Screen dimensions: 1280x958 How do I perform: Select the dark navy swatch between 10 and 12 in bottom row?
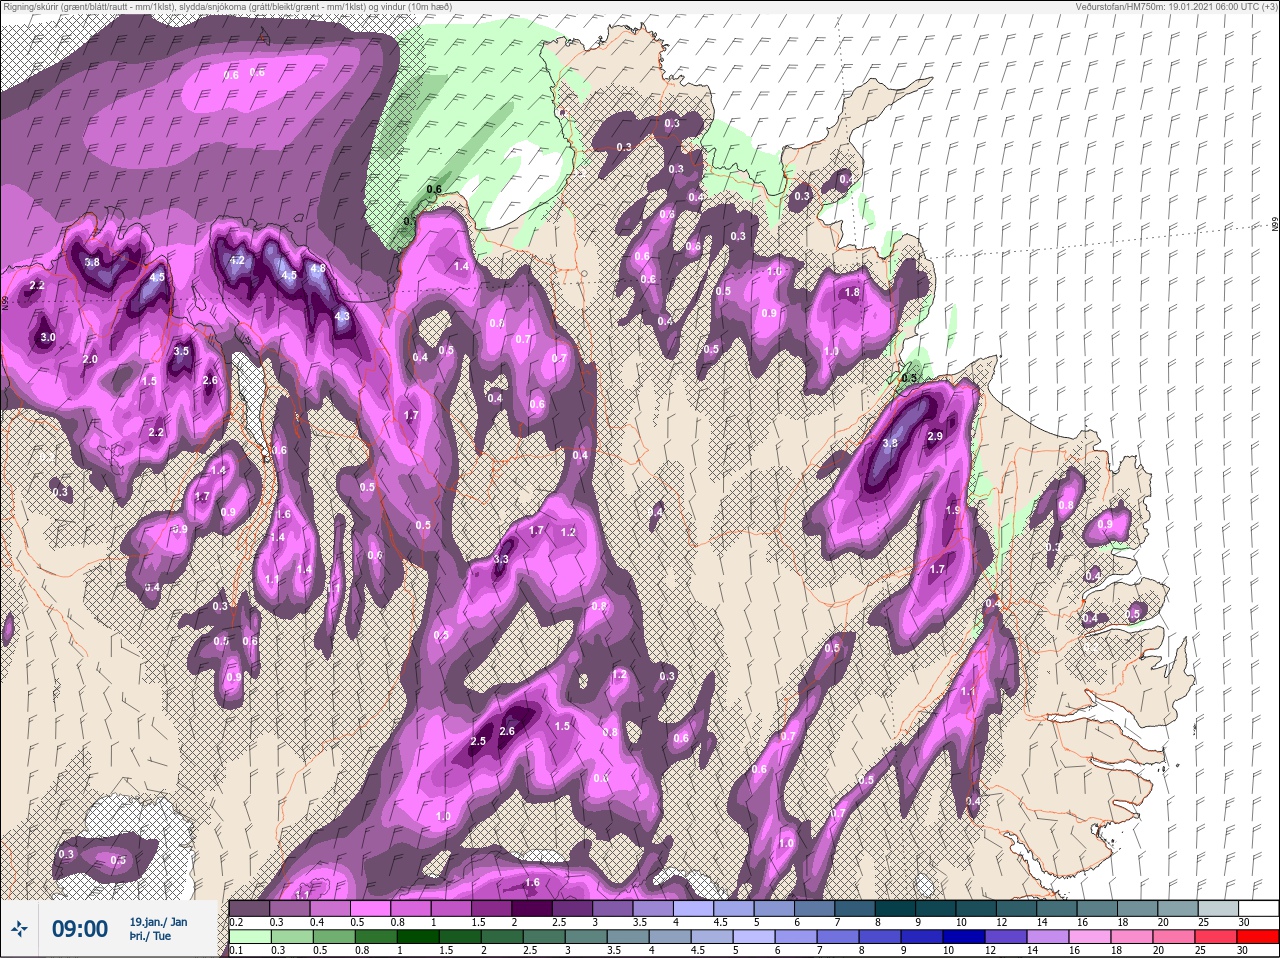(964, 936)
